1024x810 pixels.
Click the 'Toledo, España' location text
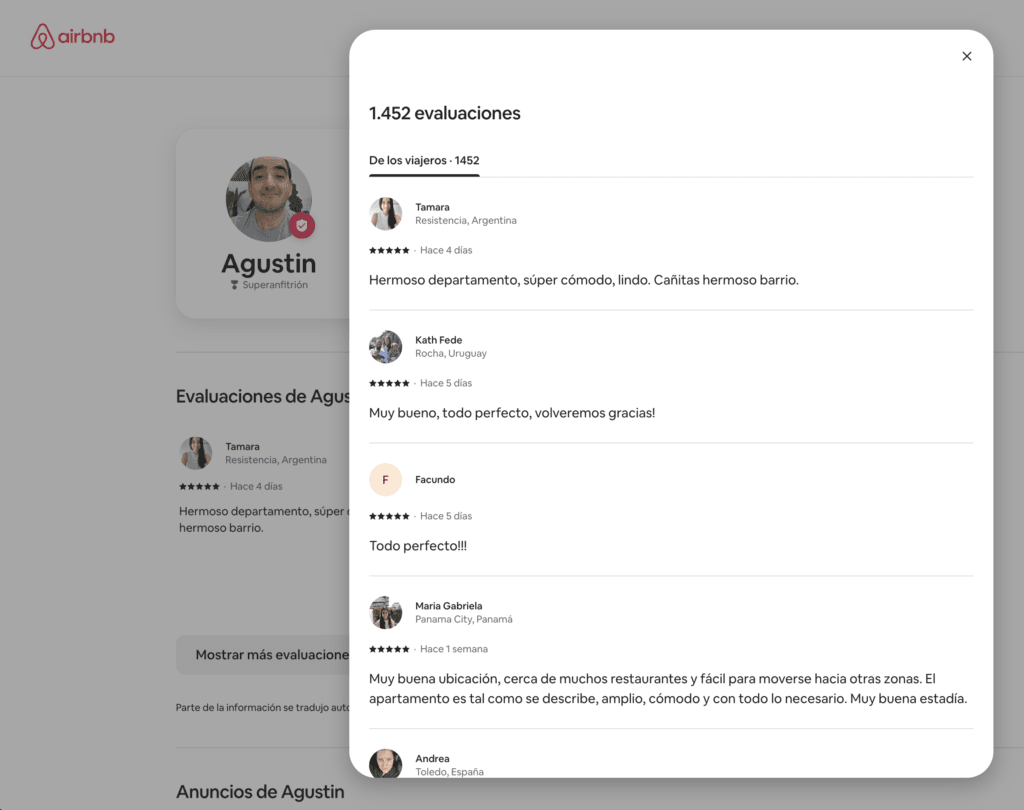[449, 771]
